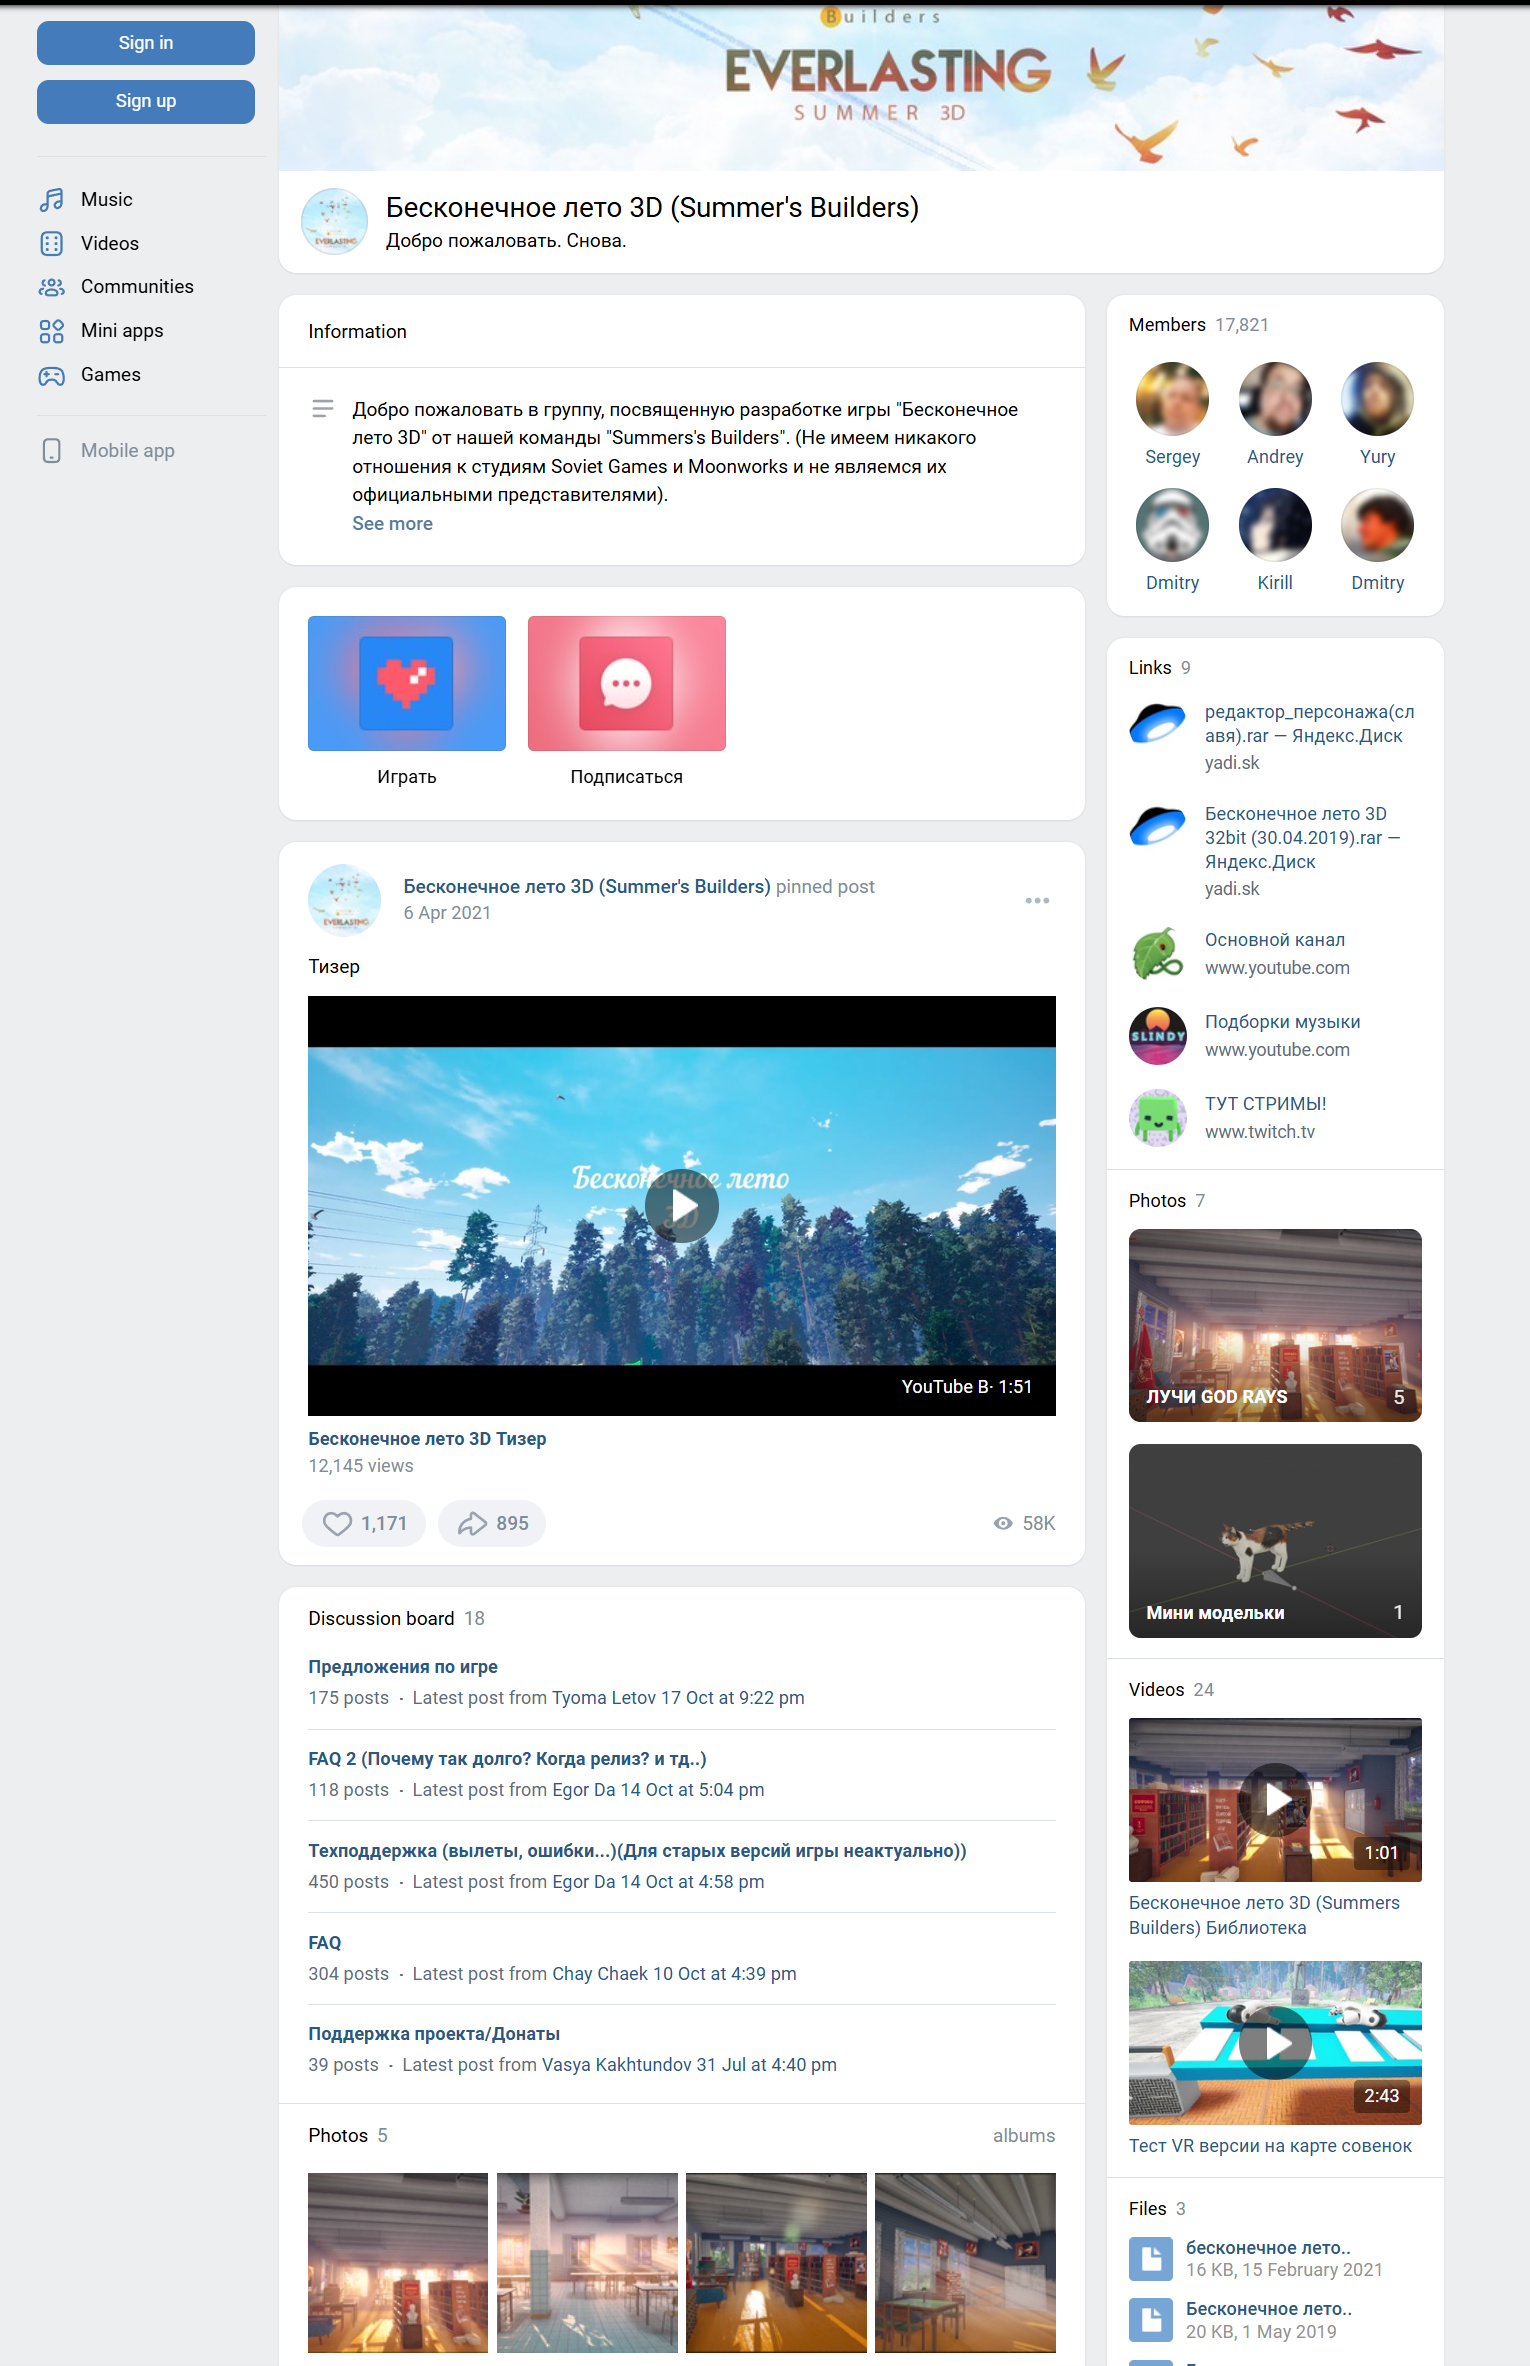Click the file icon for 16 KB document
Viewport: 1530px width, 2366px height.
click(1151, 2258)
